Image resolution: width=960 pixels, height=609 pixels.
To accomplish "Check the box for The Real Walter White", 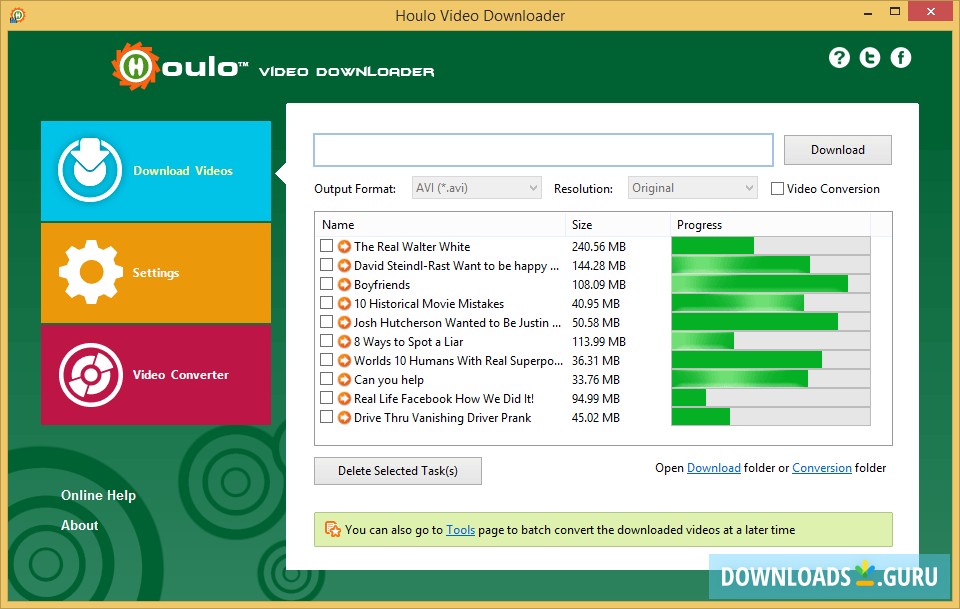I will (326, 246).
